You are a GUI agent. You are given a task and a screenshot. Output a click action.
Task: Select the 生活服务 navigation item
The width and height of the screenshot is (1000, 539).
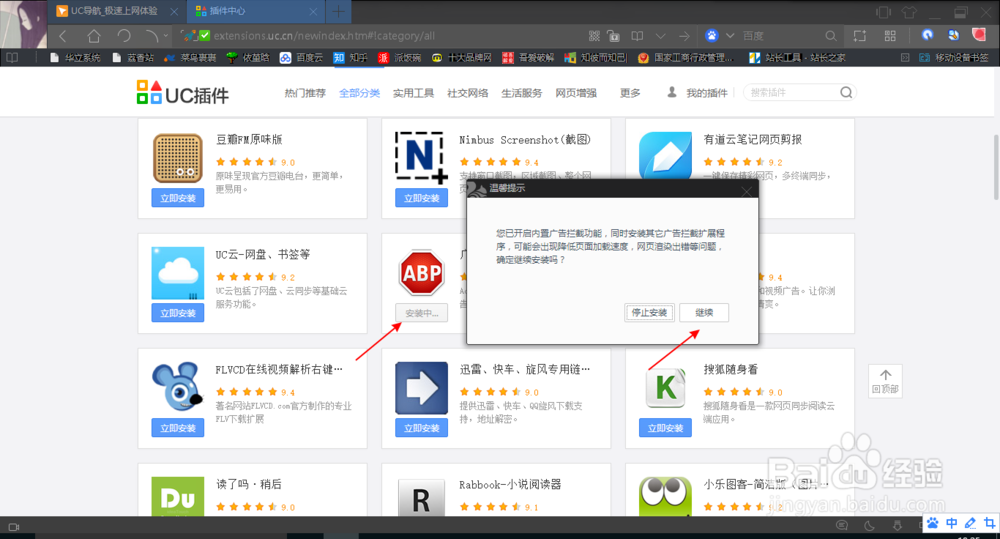point(522,93)
